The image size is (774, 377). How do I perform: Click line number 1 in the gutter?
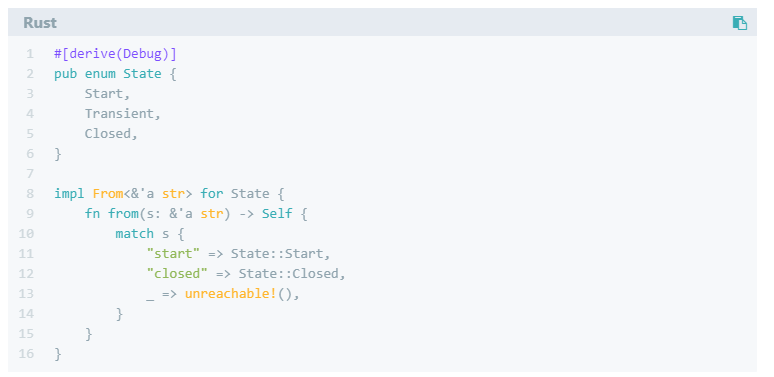click(x=31, y=53)
